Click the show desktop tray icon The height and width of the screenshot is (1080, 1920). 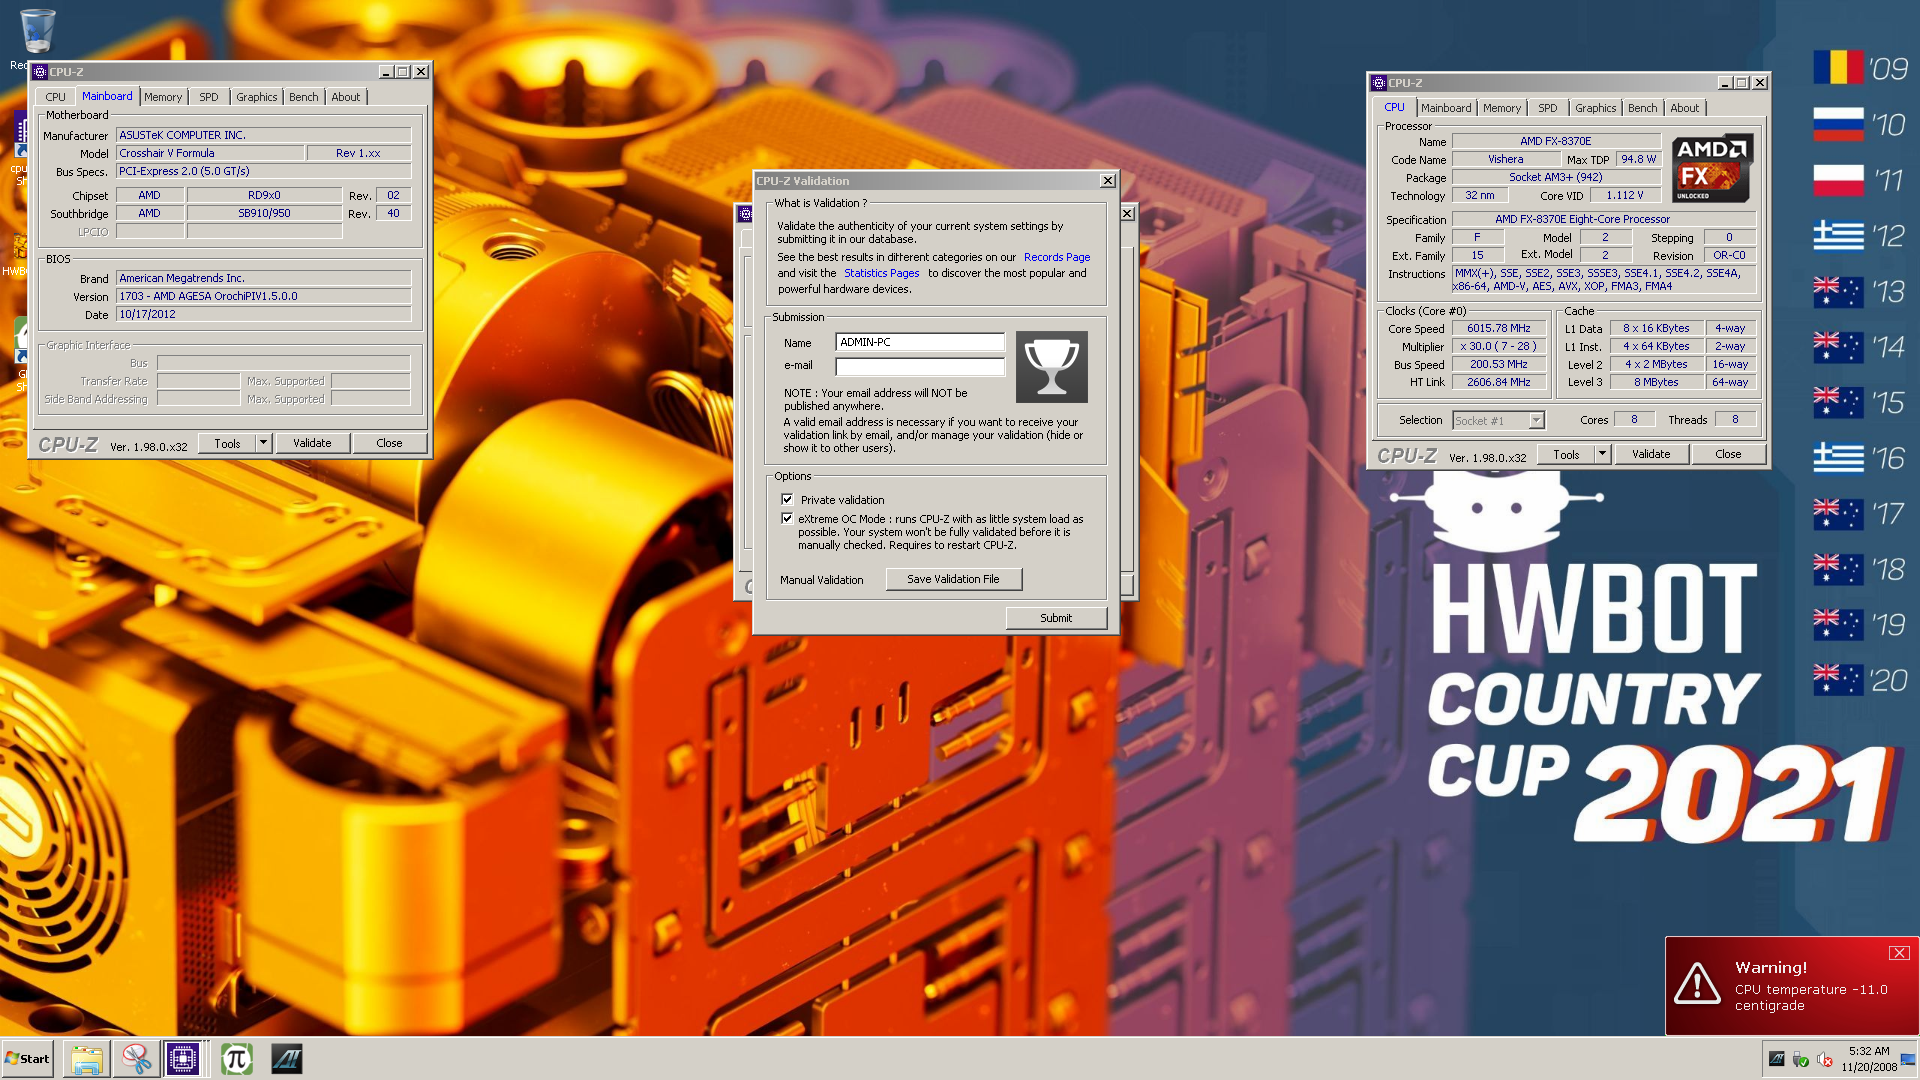tap(1908, 1059)
